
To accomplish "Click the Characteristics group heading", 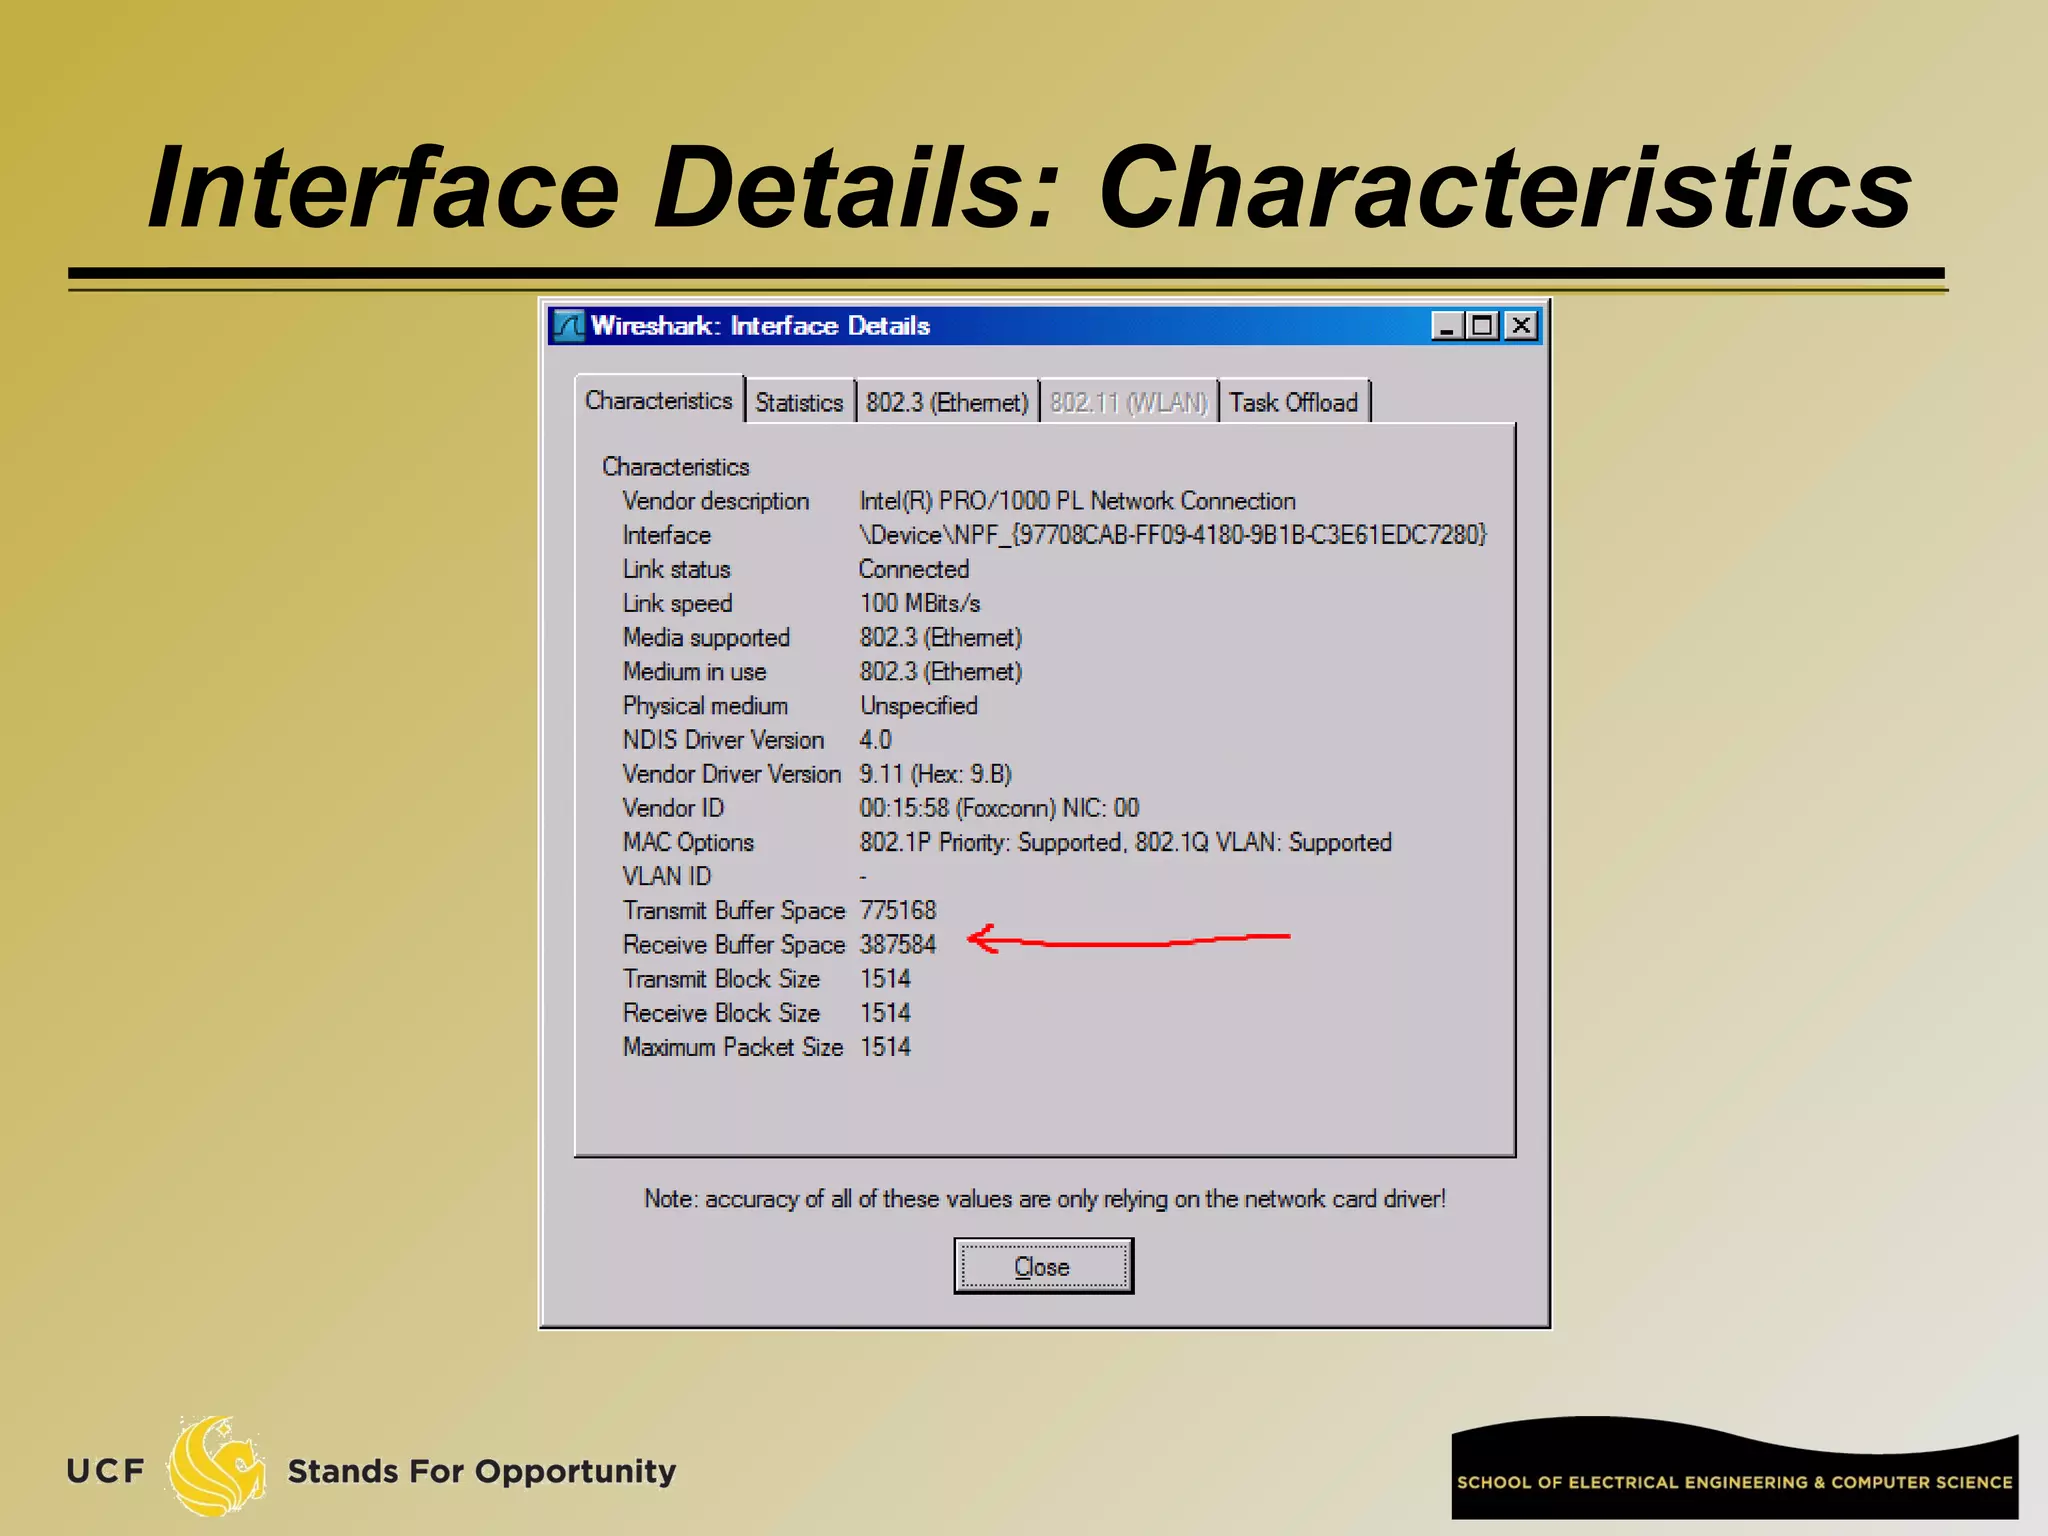I will [x=676, y=467].
